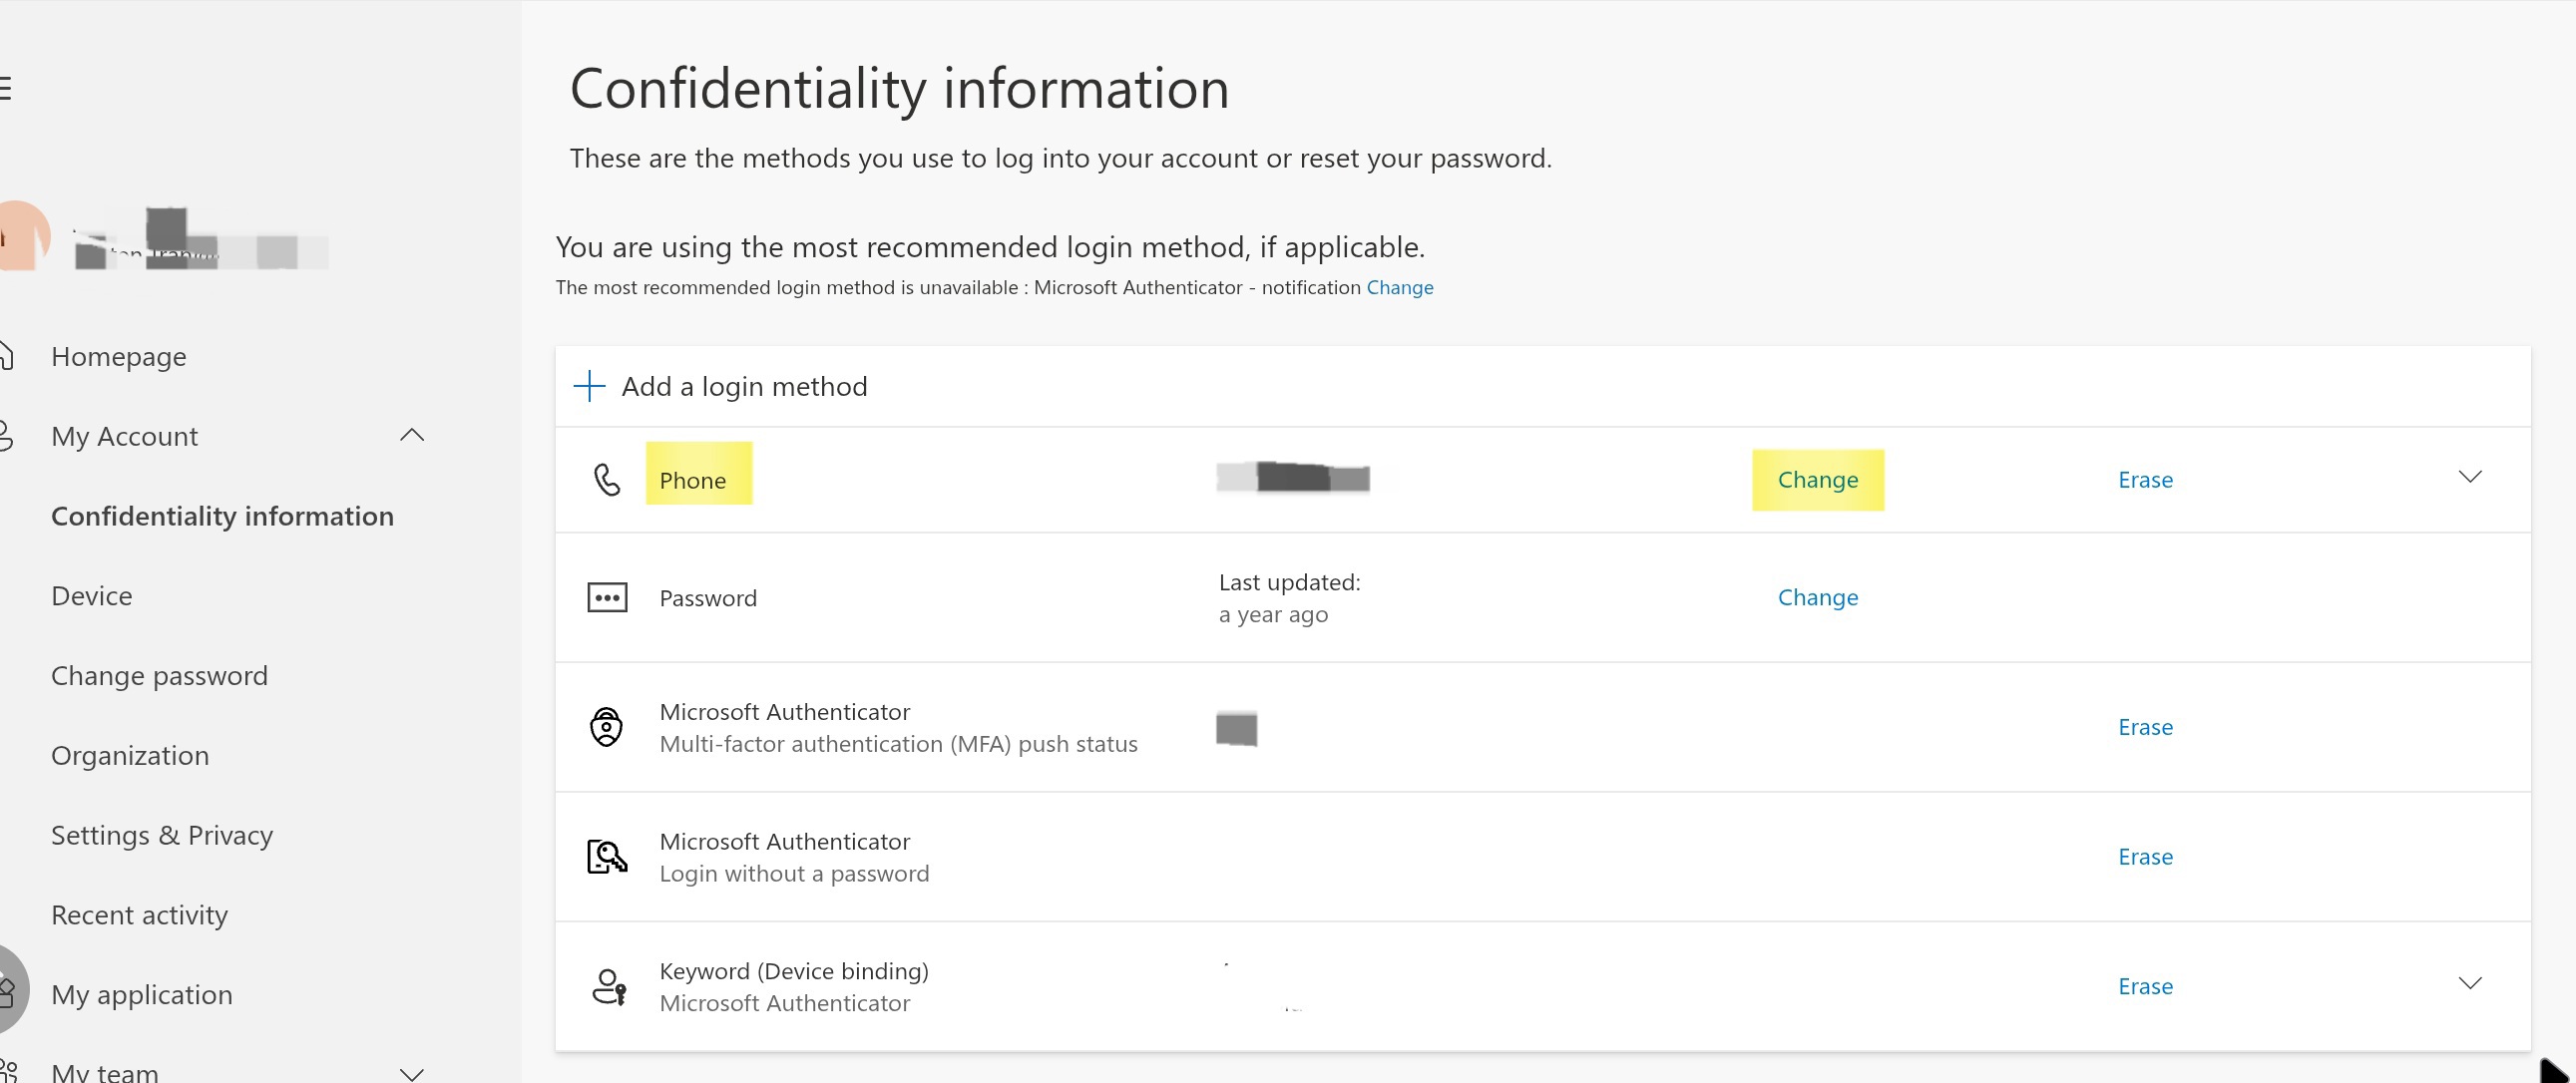2576x1083 pixels.
Task: Click the passwordless login Authenticator icon
Action: [607, 857]
